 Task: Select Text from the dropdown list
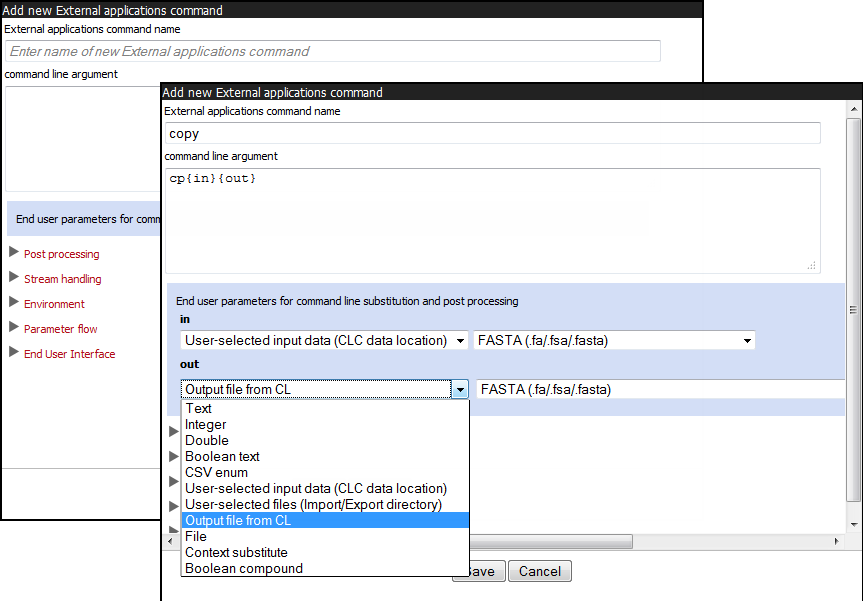[198, 408]
